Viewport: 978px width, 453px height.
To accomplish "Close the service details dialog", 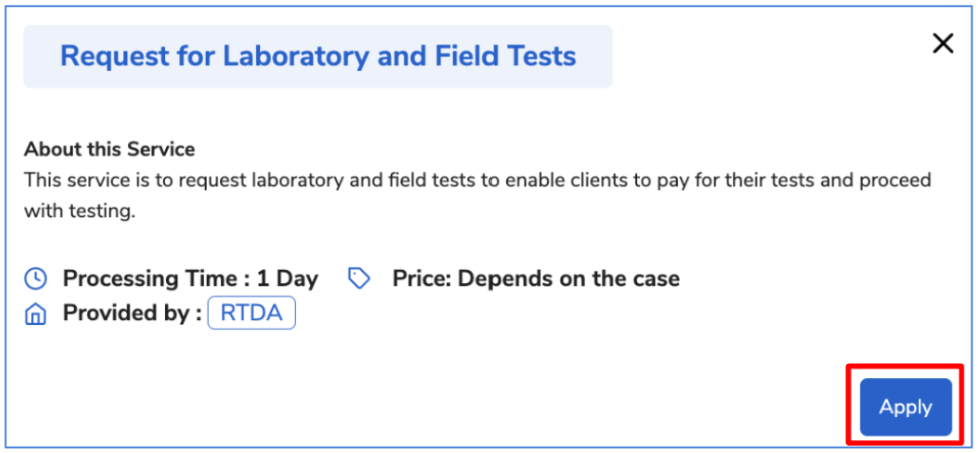I will pyautogui.click(x=942, y=44).
